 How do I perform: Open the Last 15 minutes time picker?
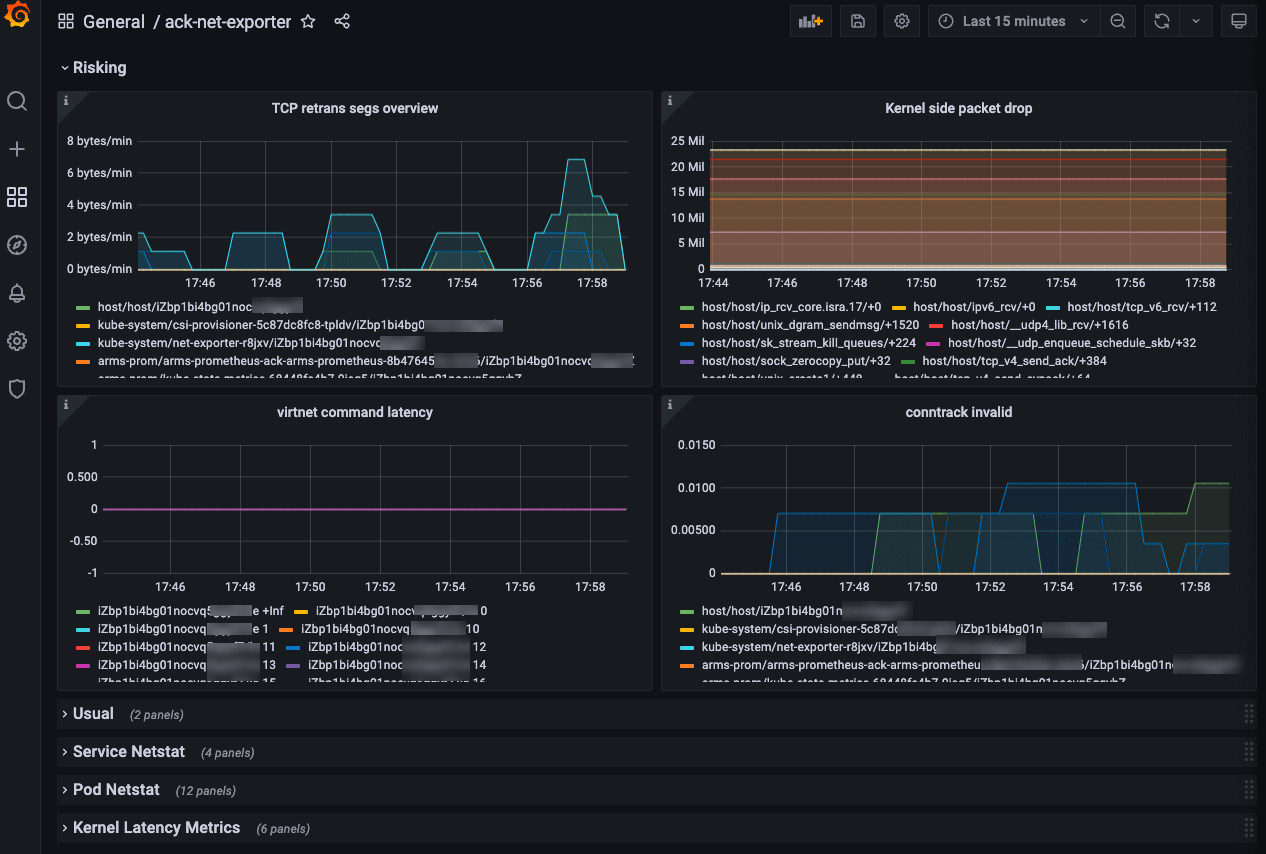[1014, 21]
